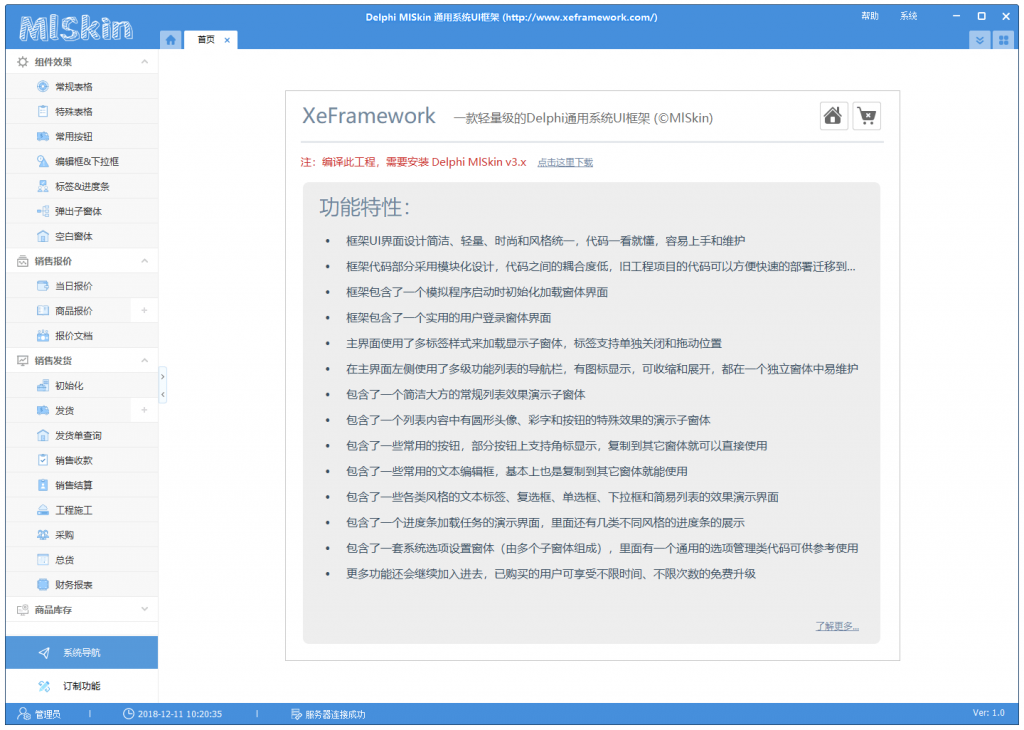Open the grid layout icon at top right

1003,40
